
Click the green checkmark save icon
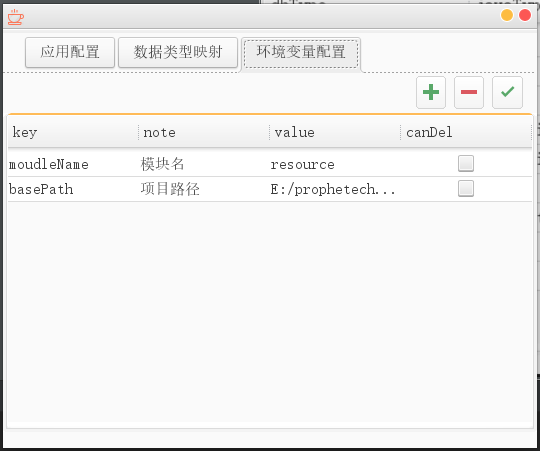pos(507,92)
